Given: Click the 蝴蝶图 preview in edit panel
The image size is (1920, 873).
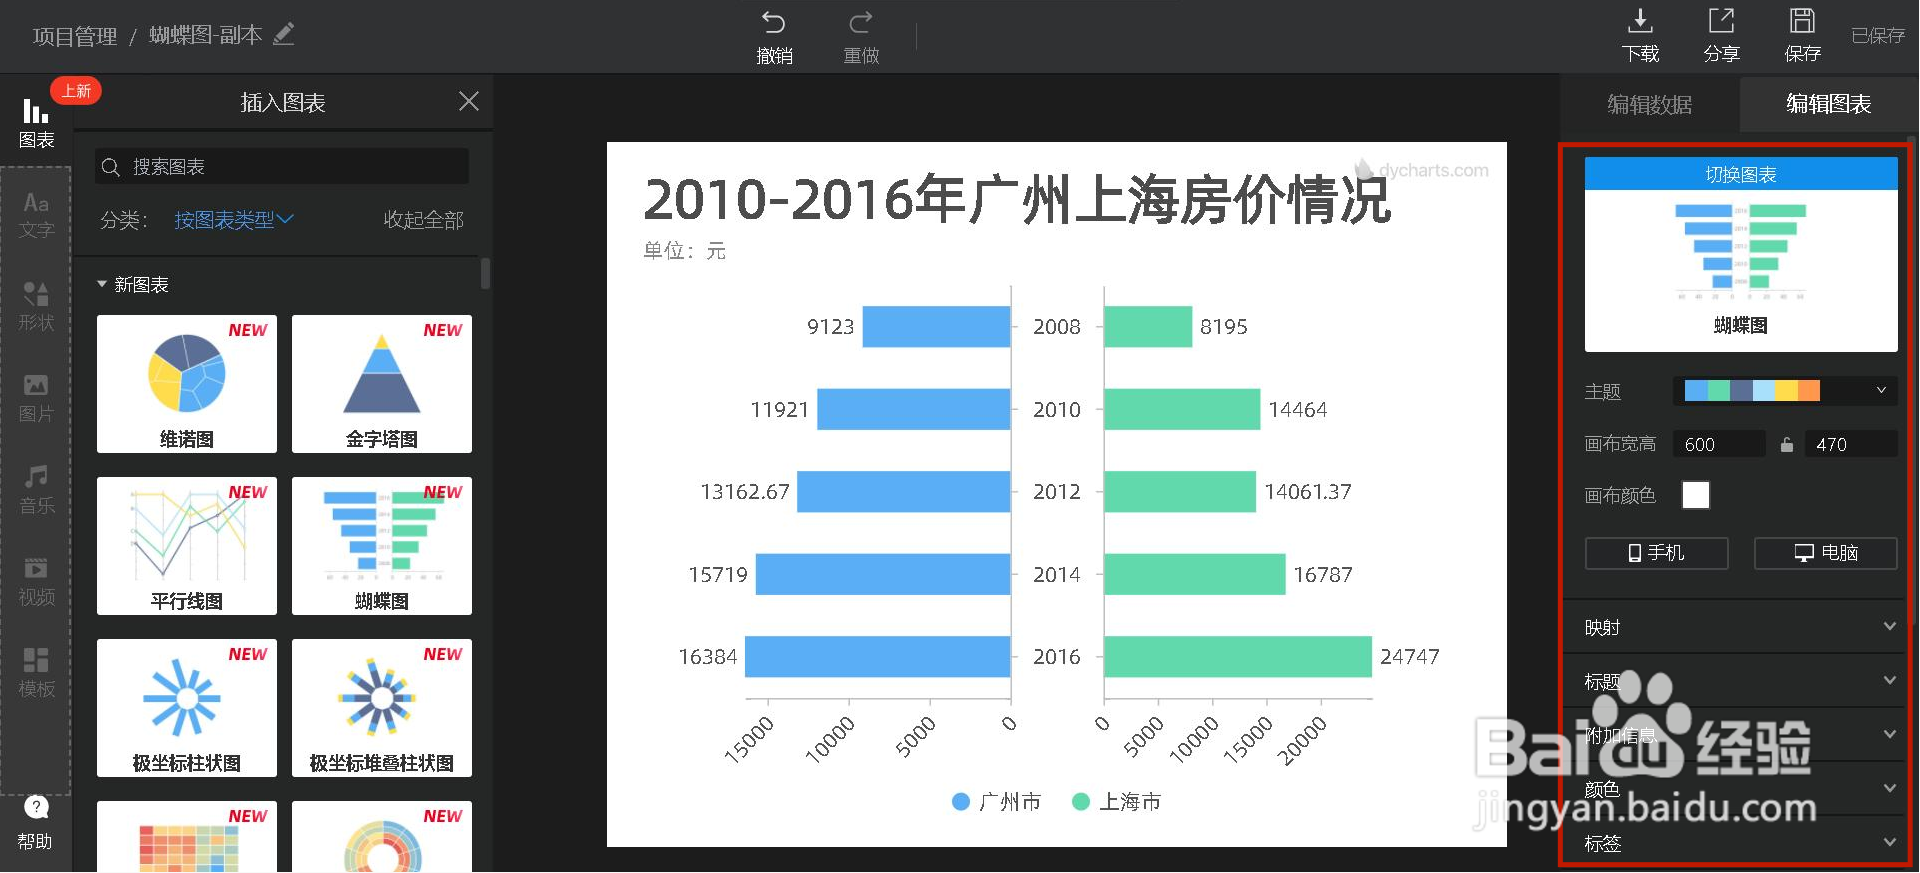Looking at the screenshot, I should 1741,270.
